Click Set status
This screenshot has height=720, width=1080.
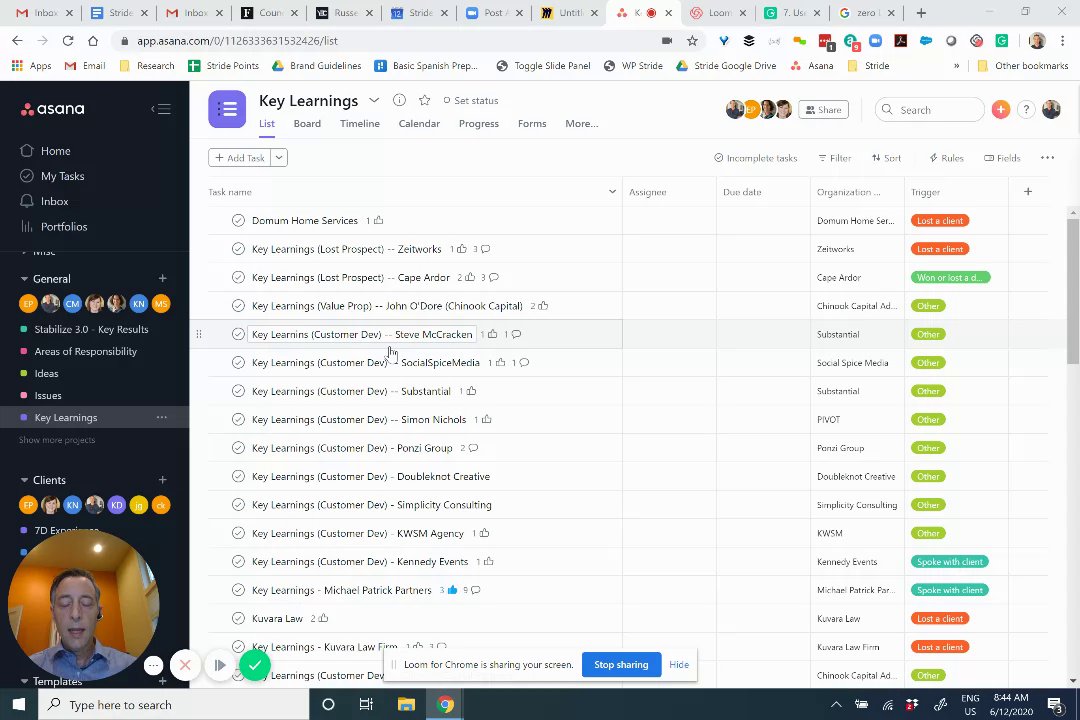470,100
